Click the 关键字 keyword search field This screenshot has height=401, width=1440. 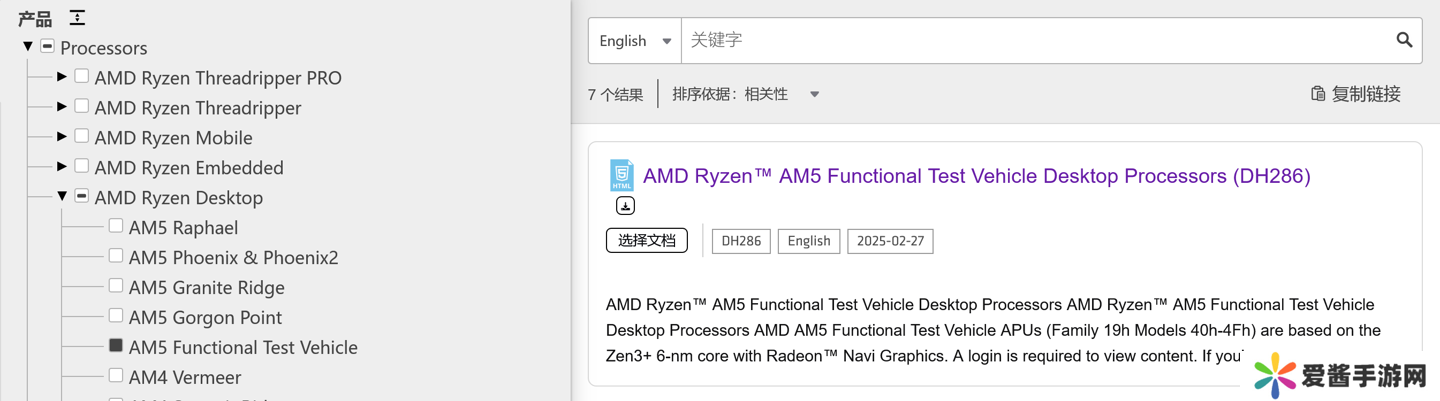coord(1035,41)
